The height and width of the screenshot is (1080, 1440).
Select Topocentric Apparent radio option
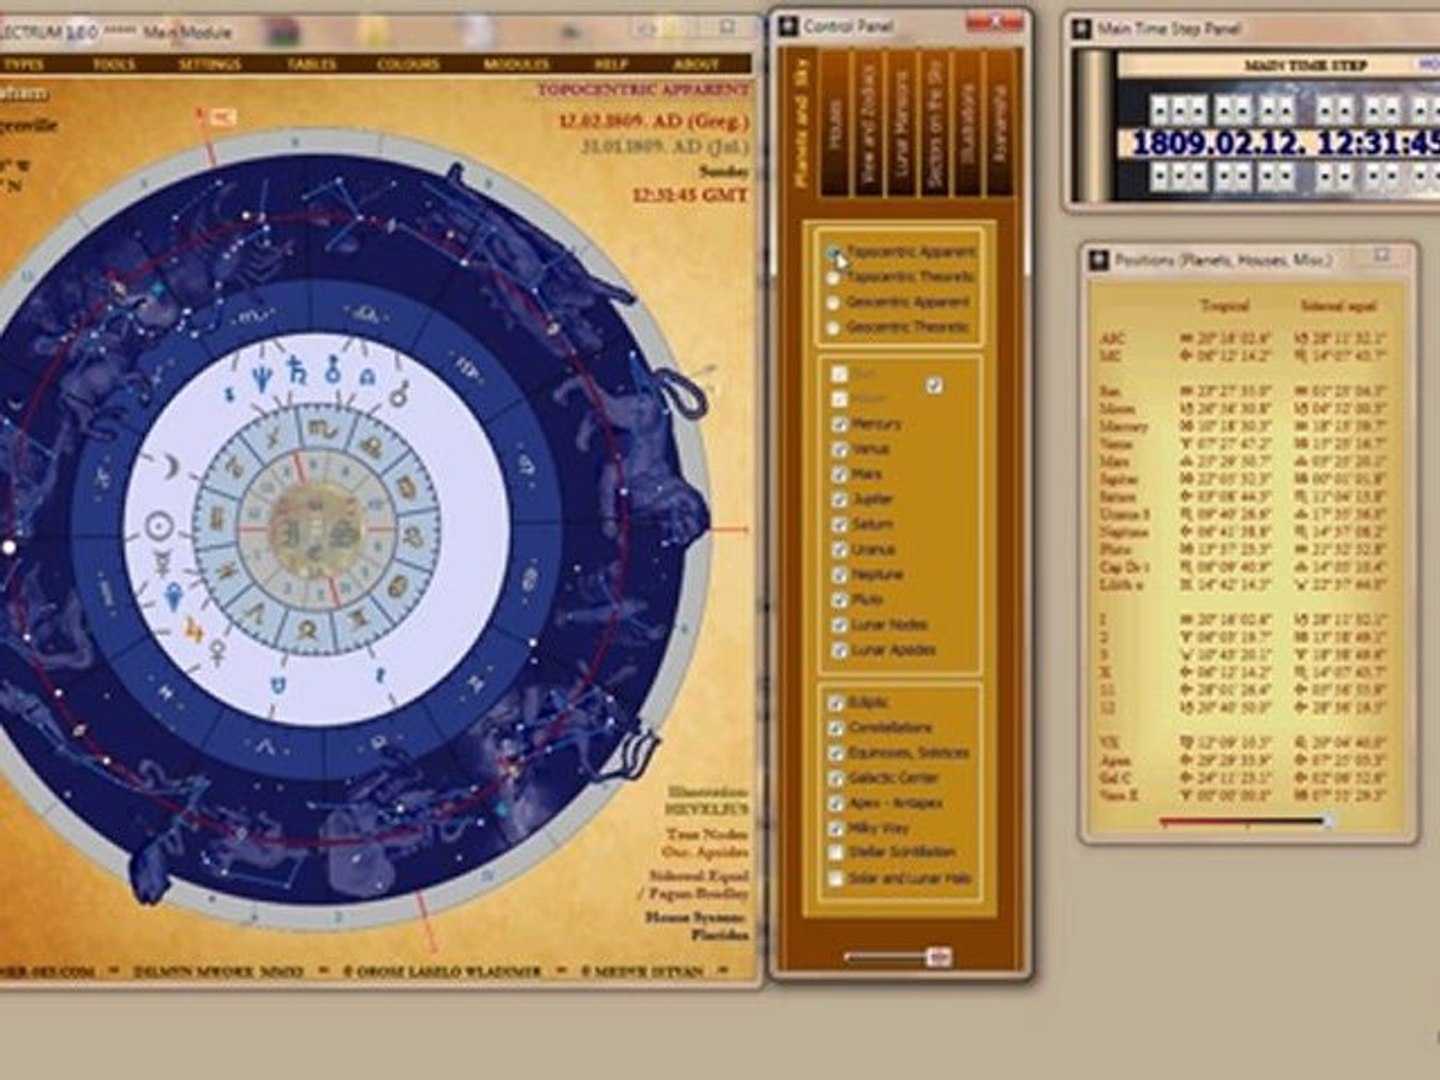pyautogui.click(x=833, y=252)
